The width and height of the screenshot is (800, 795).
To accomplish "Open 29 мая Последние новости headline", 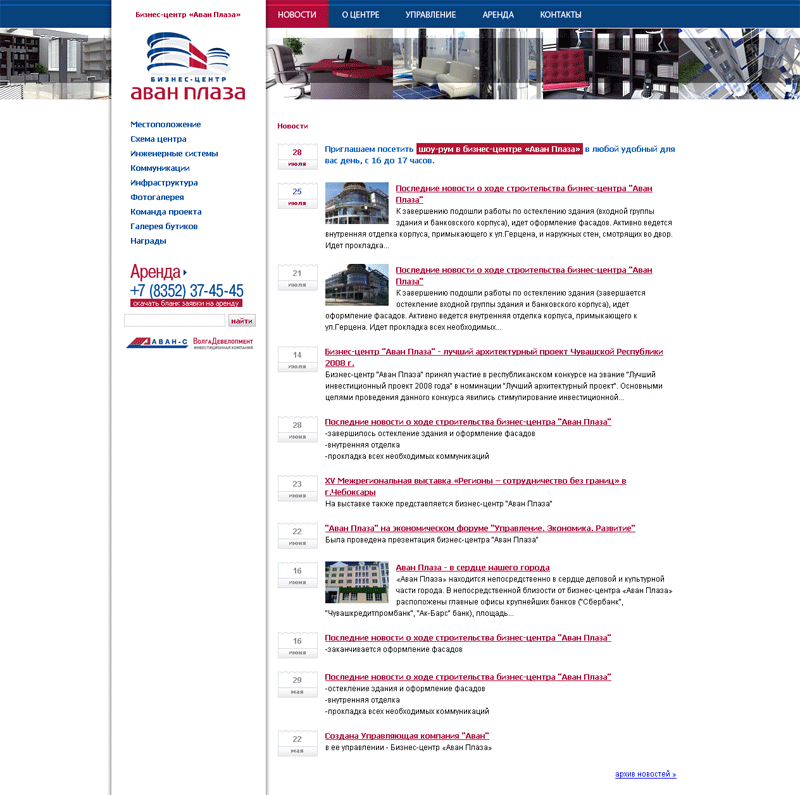I will (x=468, y=677).
